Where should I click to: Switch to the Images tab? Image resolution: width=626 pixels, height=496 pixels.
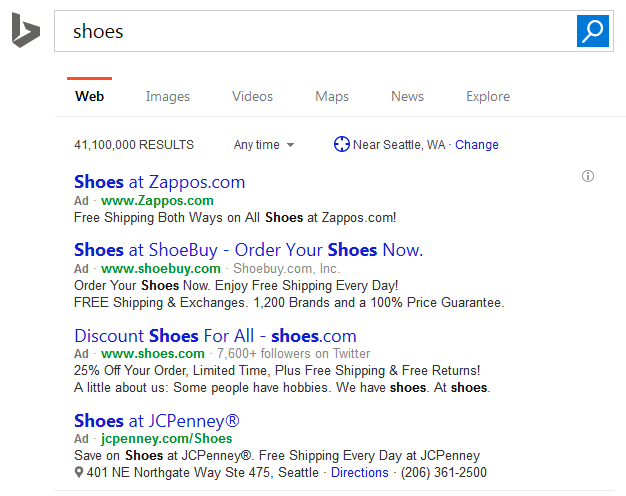167,96
